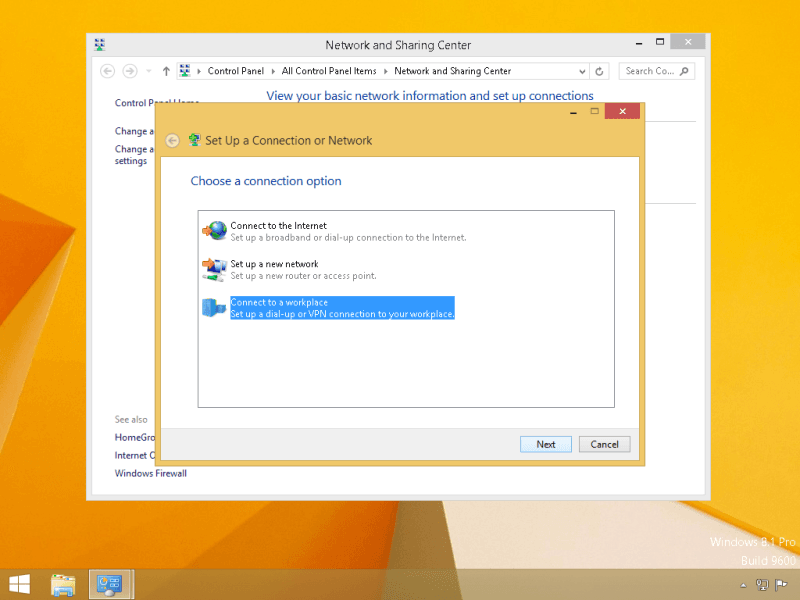Select the Connect to the Internet option
This screenshot has width=800, height=600.
tap(278, 226)
